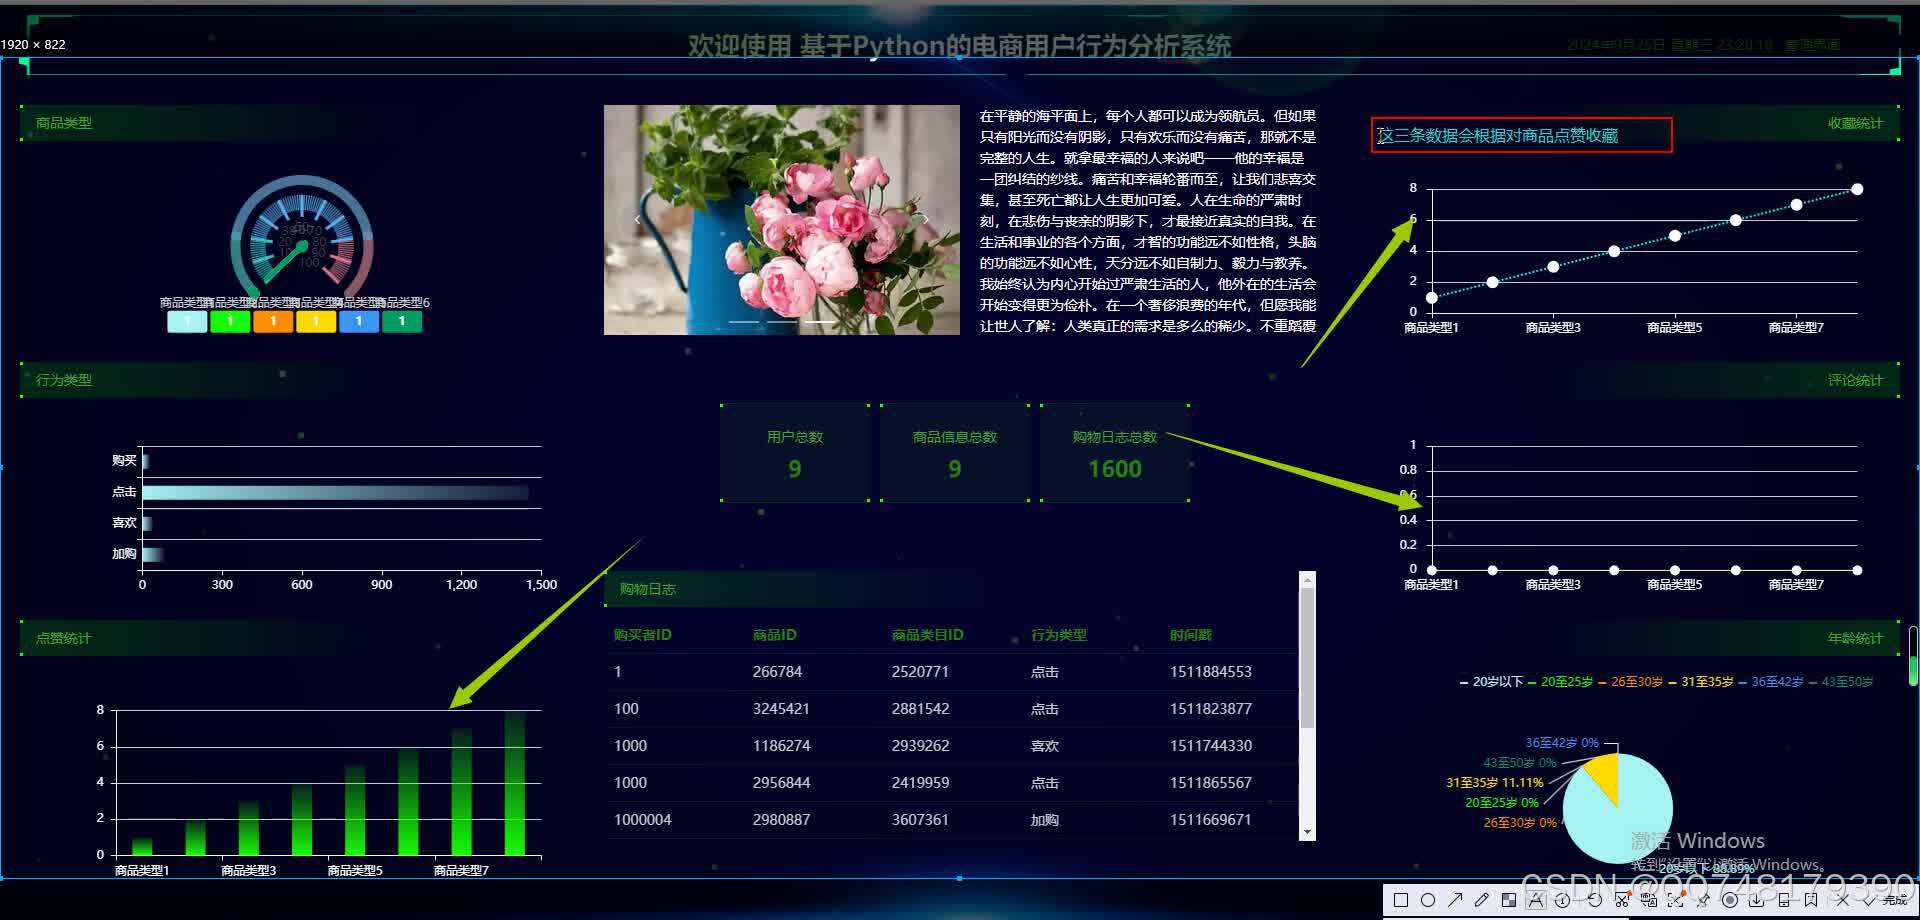This screenshot has height=920, width=1920.
Task: Click the 行为类型 column header
Action: [x=1058, y=635]
